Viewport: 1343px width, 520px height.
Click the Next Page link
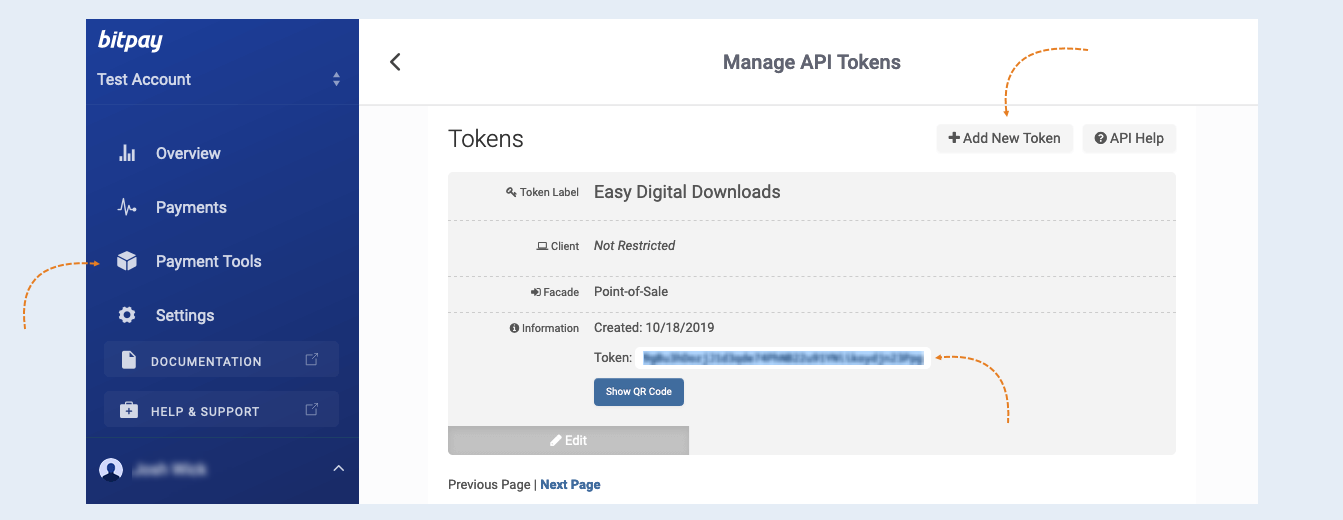click(x=570, y=485)
